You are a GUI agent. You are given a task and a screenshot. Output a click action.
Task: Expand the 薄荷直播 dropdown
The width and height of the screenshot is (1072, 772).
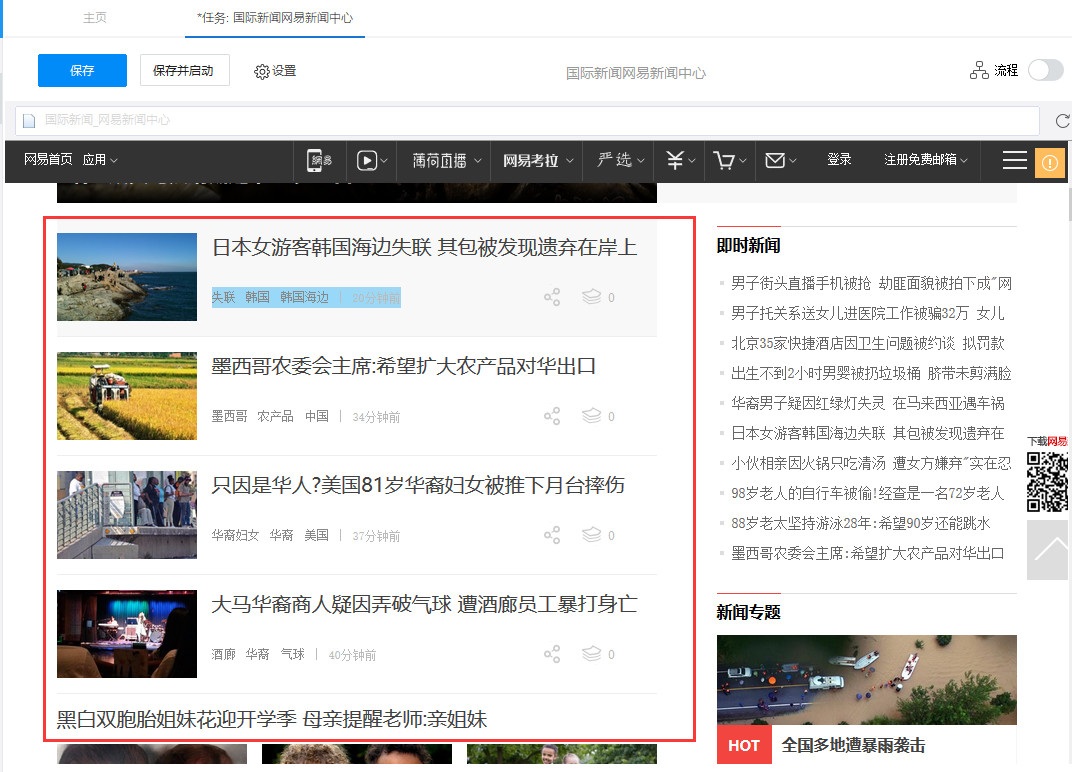[x=447, y=161]
